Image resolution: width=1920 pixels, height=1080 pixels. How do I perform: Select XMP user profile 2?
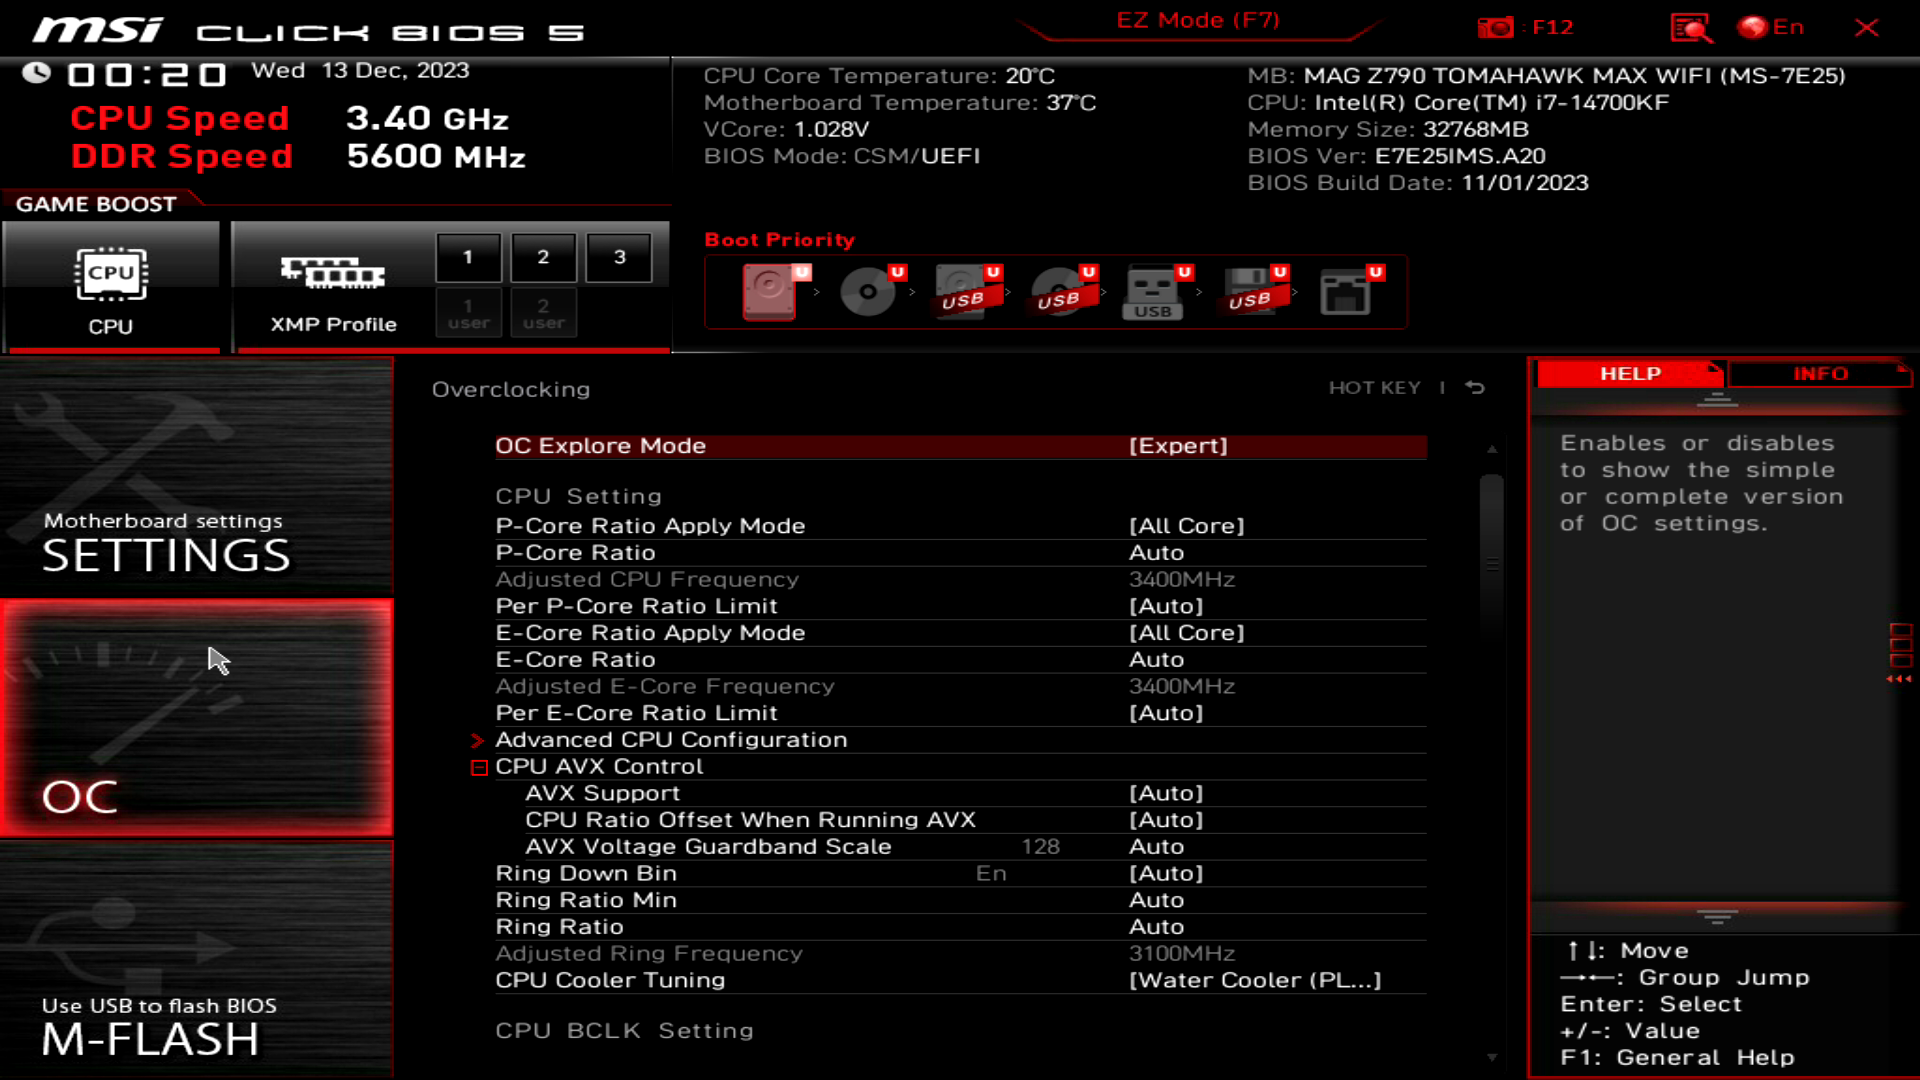pos(543,313)
